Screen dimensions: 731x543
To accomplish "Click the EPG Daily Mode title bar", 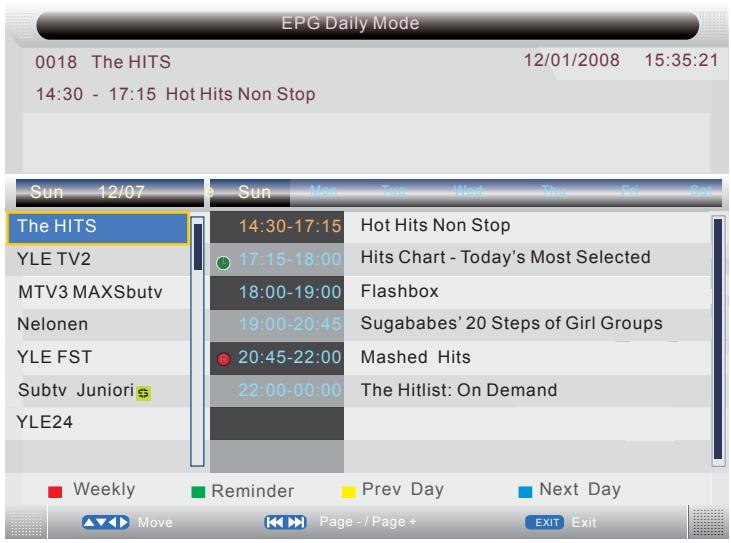I will (x=367, y=25).
